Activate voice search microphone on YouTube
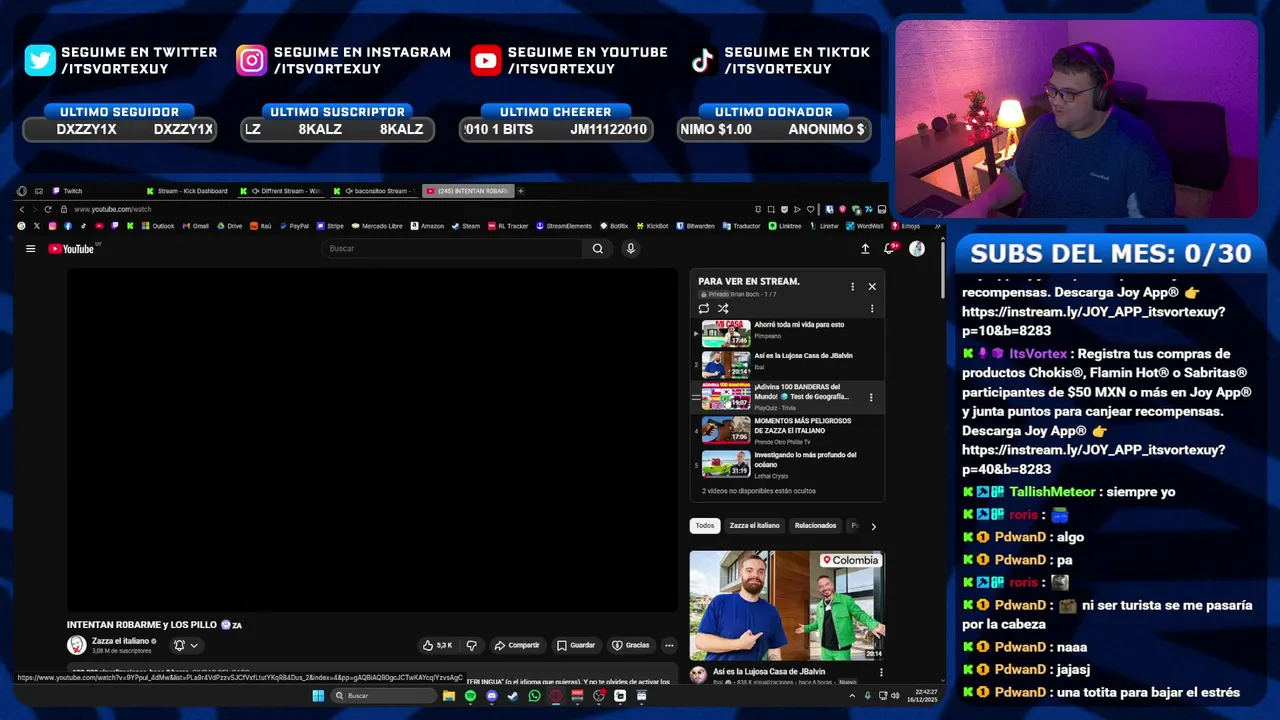 point(630,248)
